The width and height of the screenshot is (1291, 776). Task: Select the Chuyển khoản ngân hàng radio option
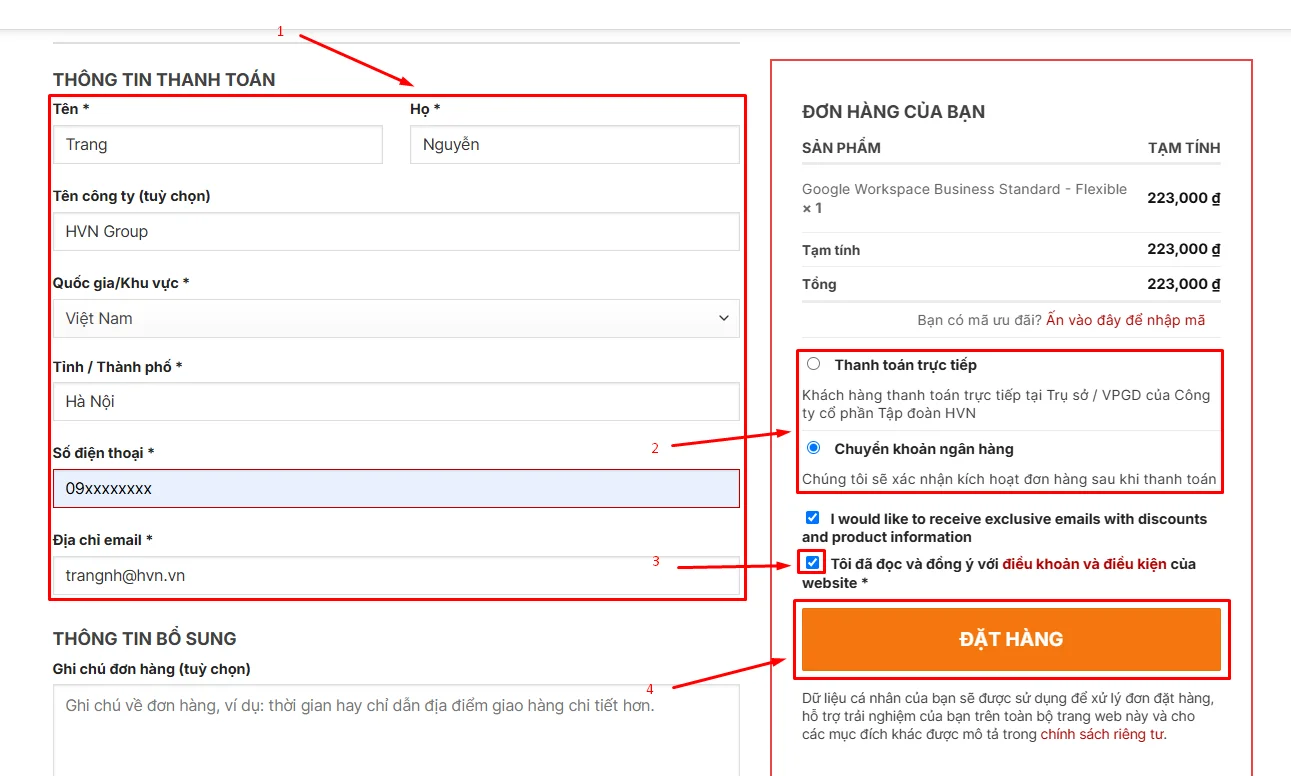click(x=813, y=448)
